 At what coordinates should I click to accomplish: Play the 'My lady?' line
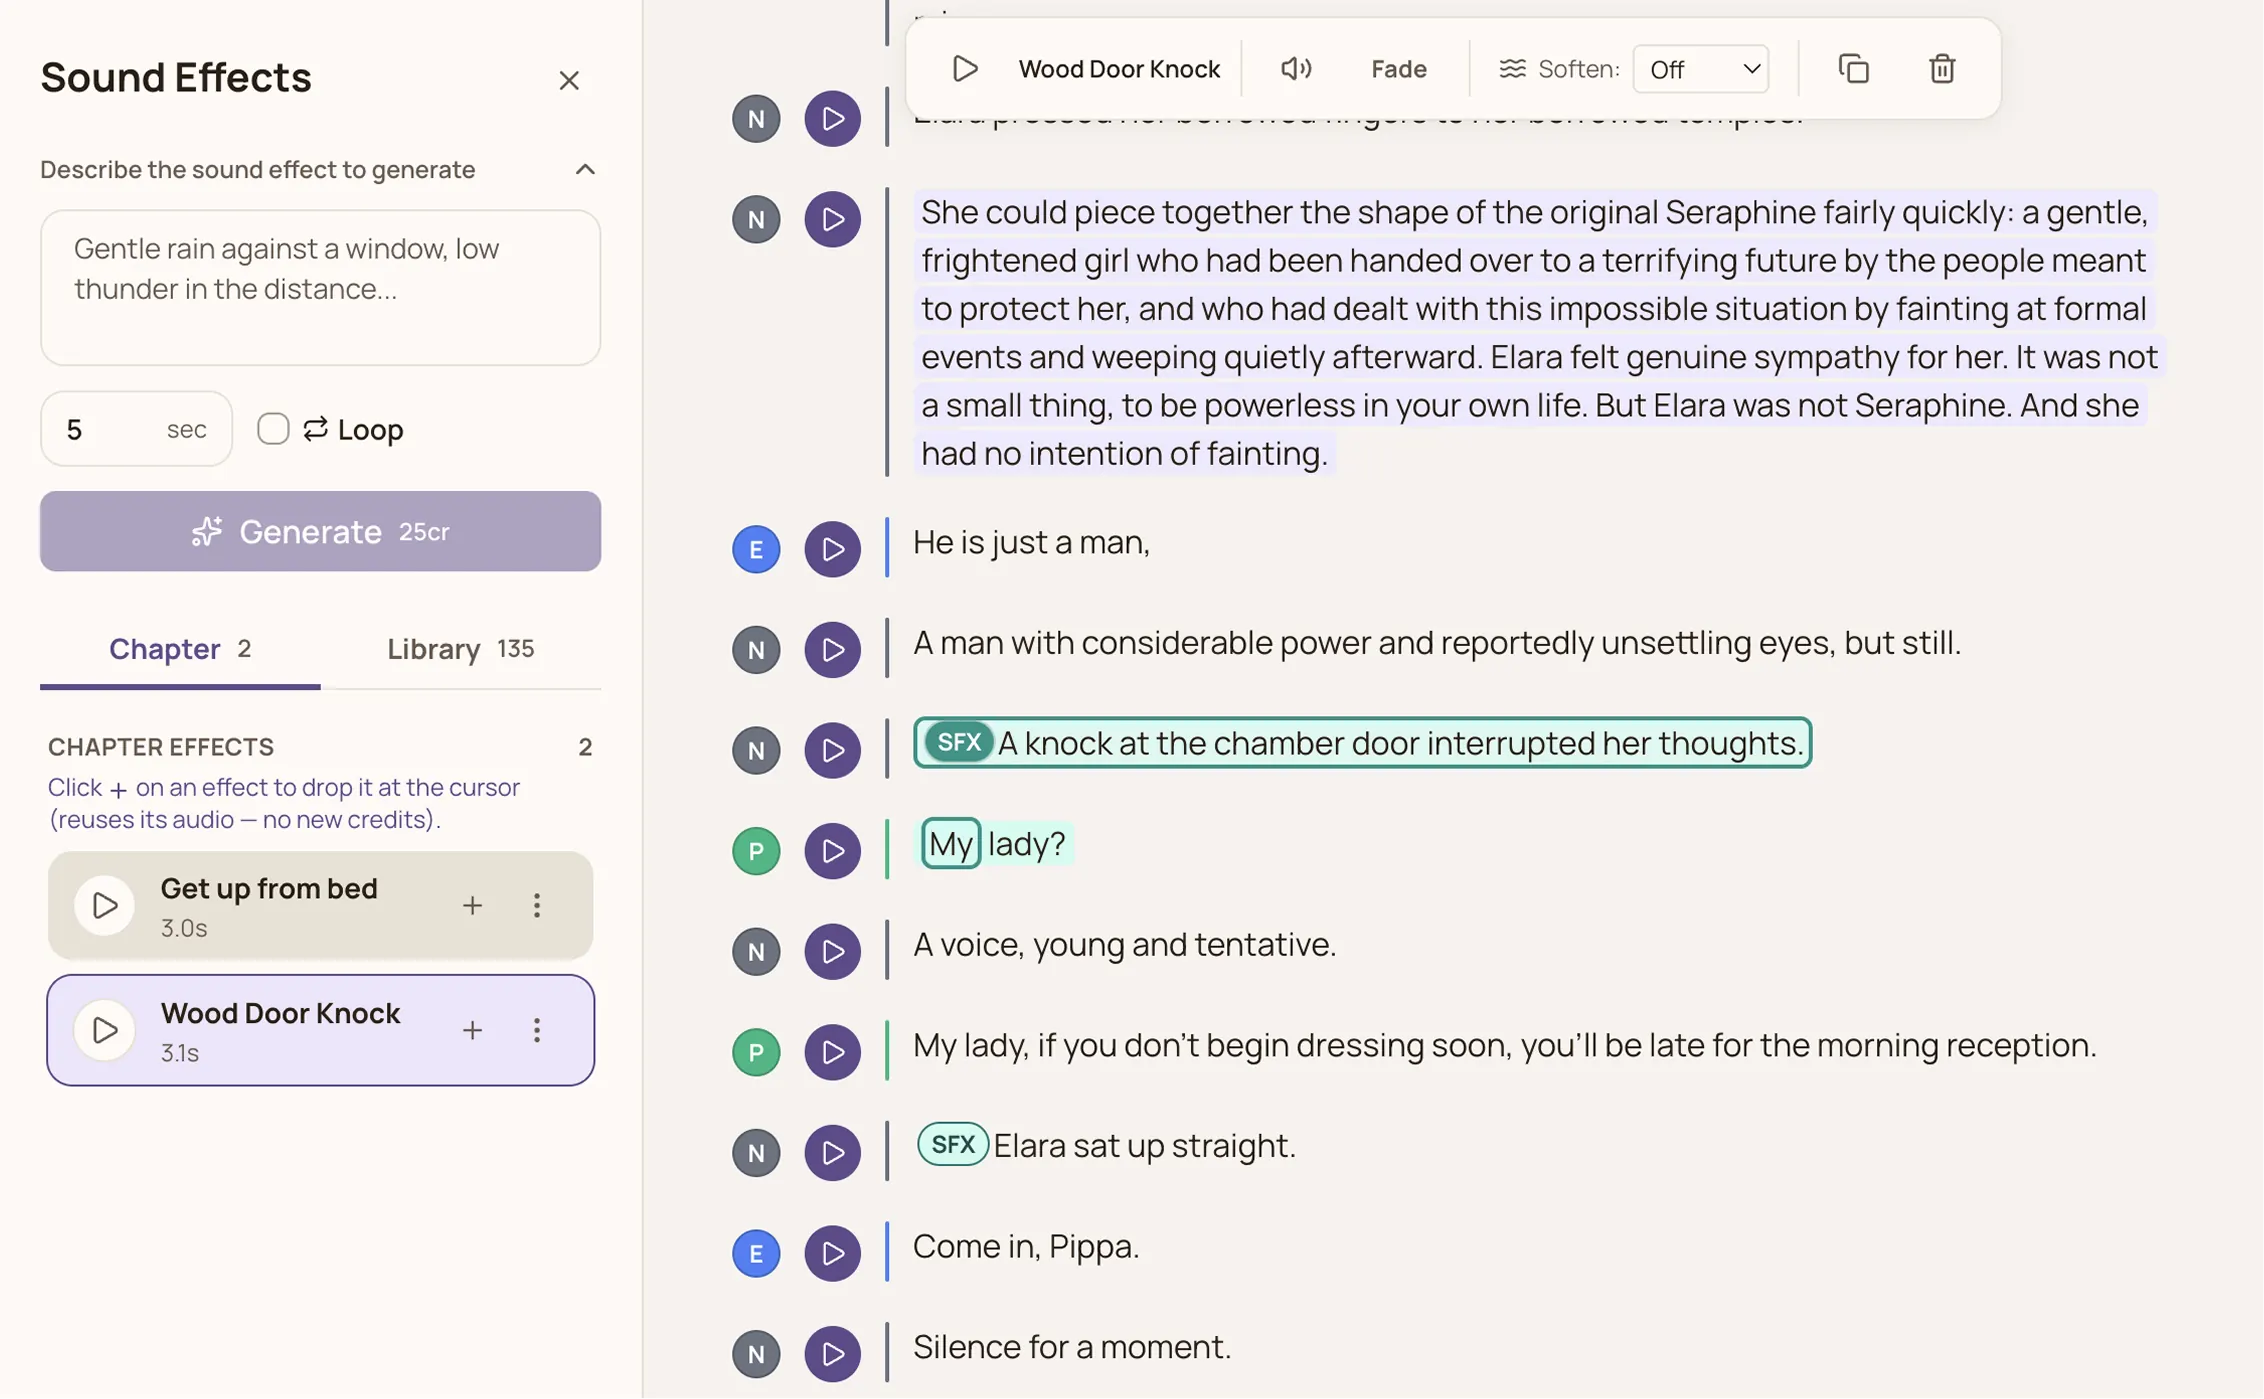[832, 851]
